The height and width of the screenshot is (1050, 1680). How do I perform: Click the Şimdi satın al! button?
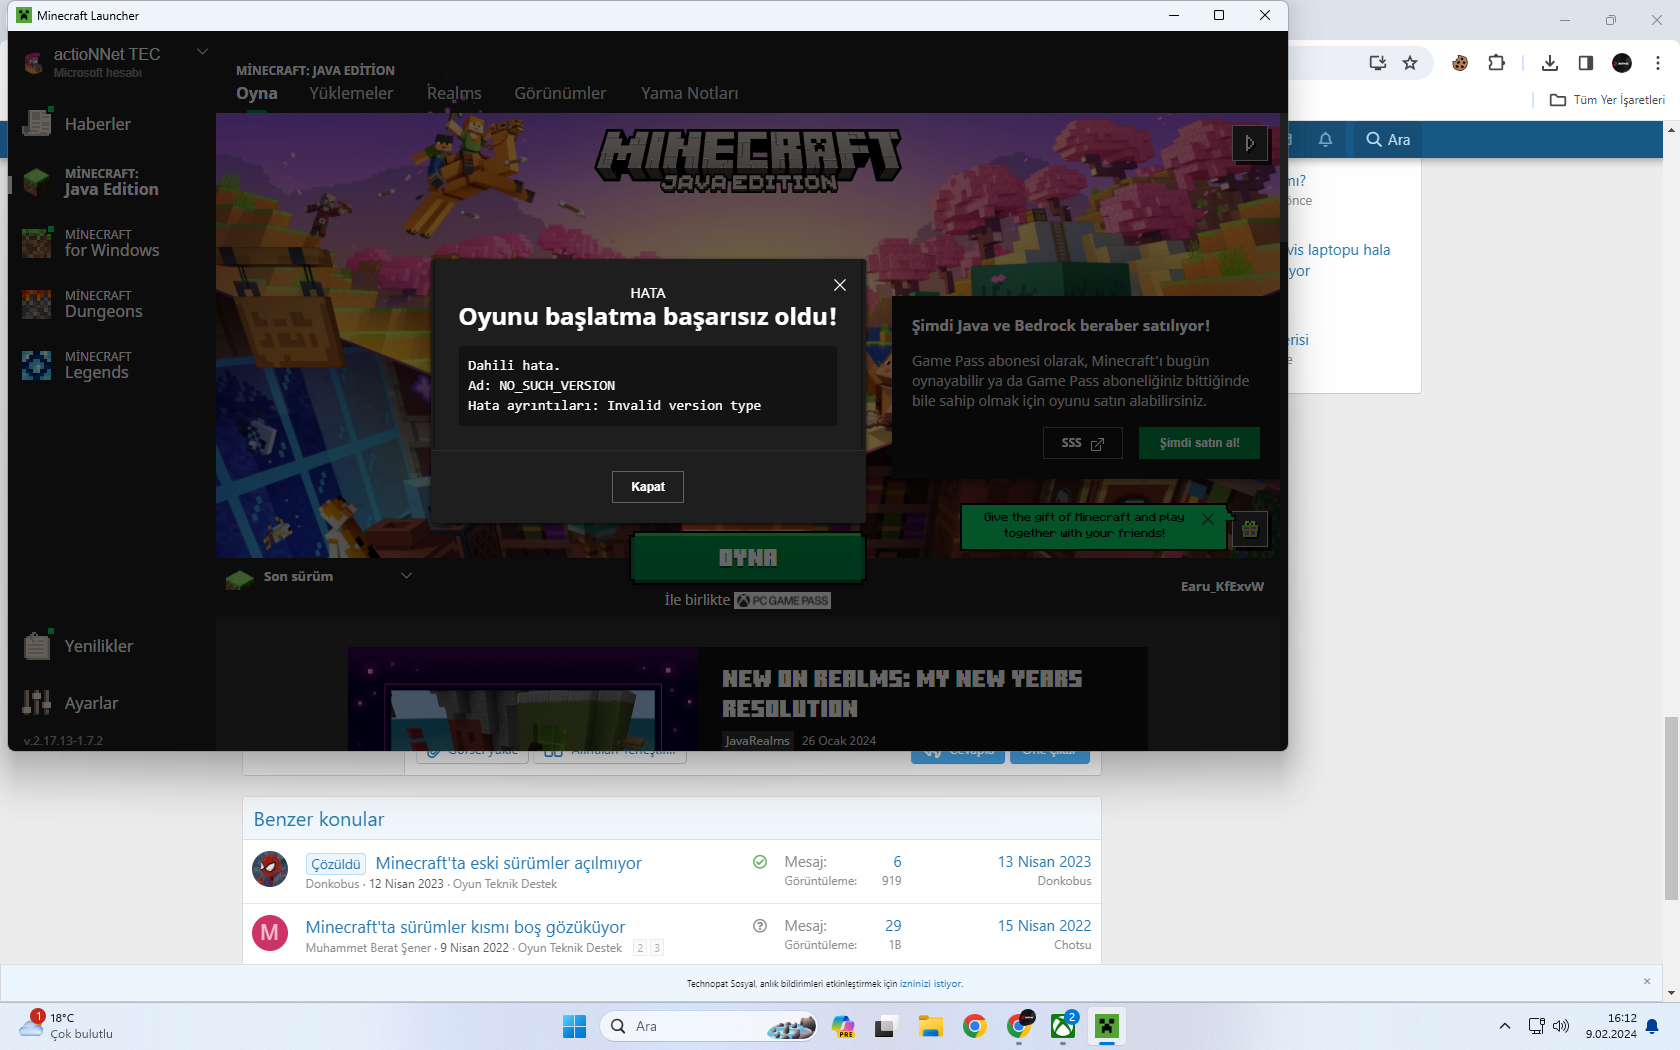pos(1199,443)
